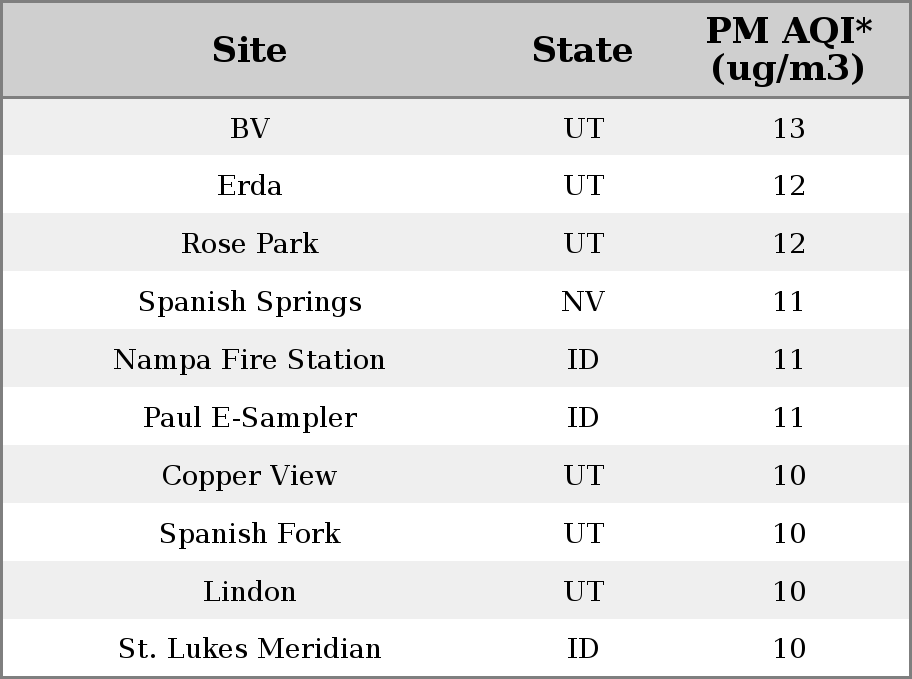Click the Paul E-Sampler site name
Image resolution: width=912 pixels, height=679 pixels.
[250, 418]
